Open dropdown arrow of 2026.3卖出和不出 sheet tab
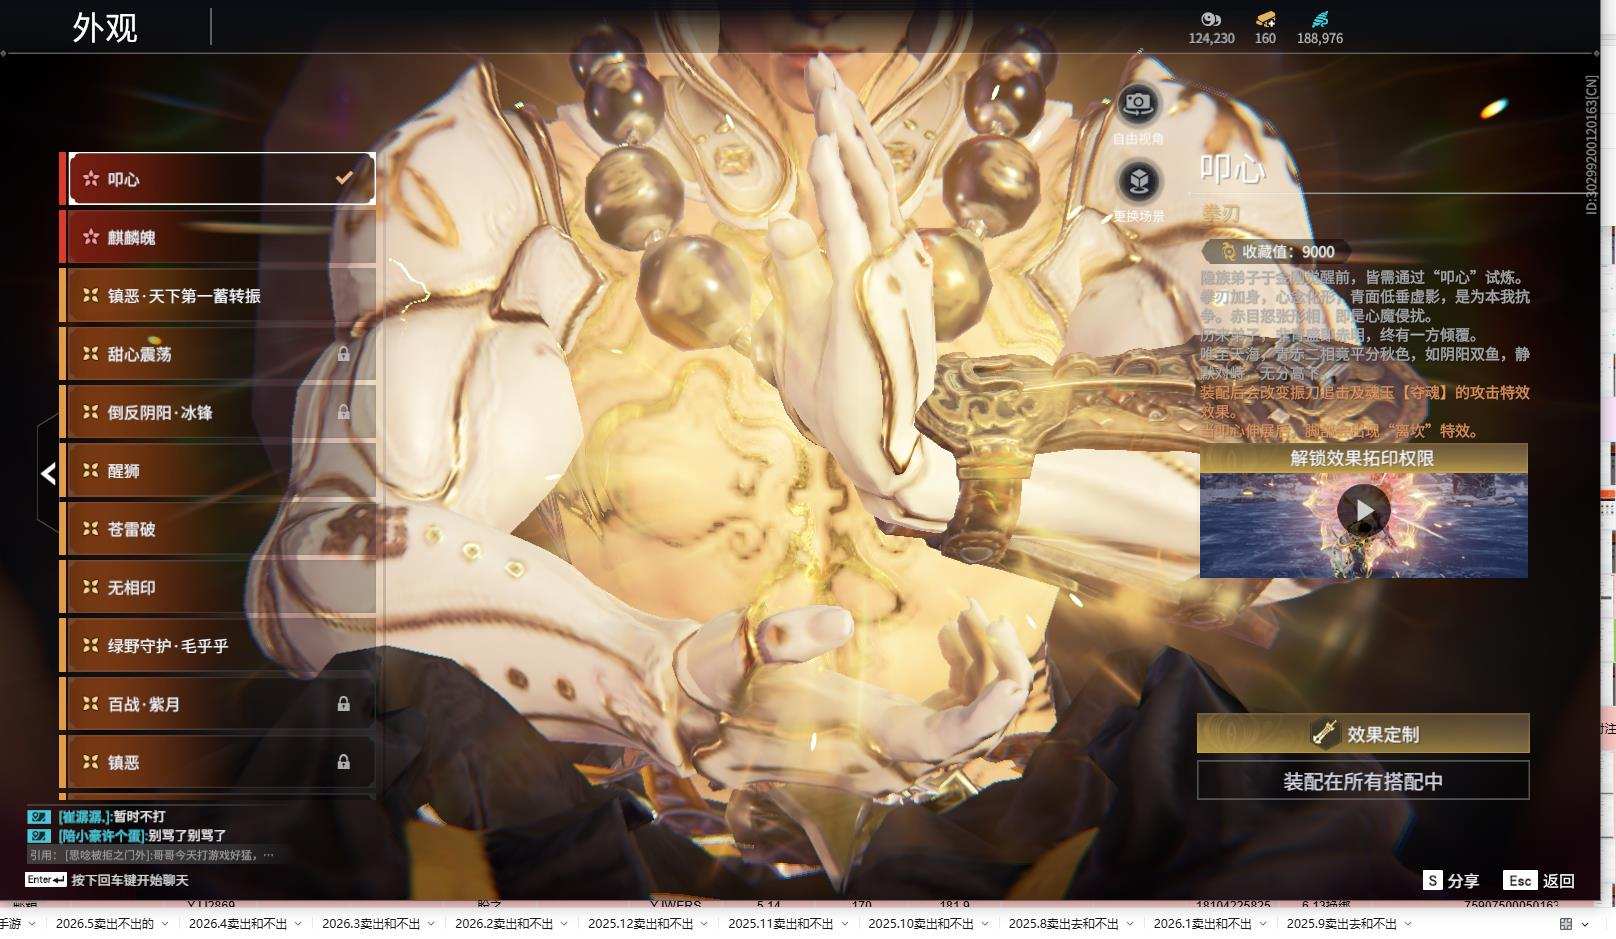 (x=431, y=924)
